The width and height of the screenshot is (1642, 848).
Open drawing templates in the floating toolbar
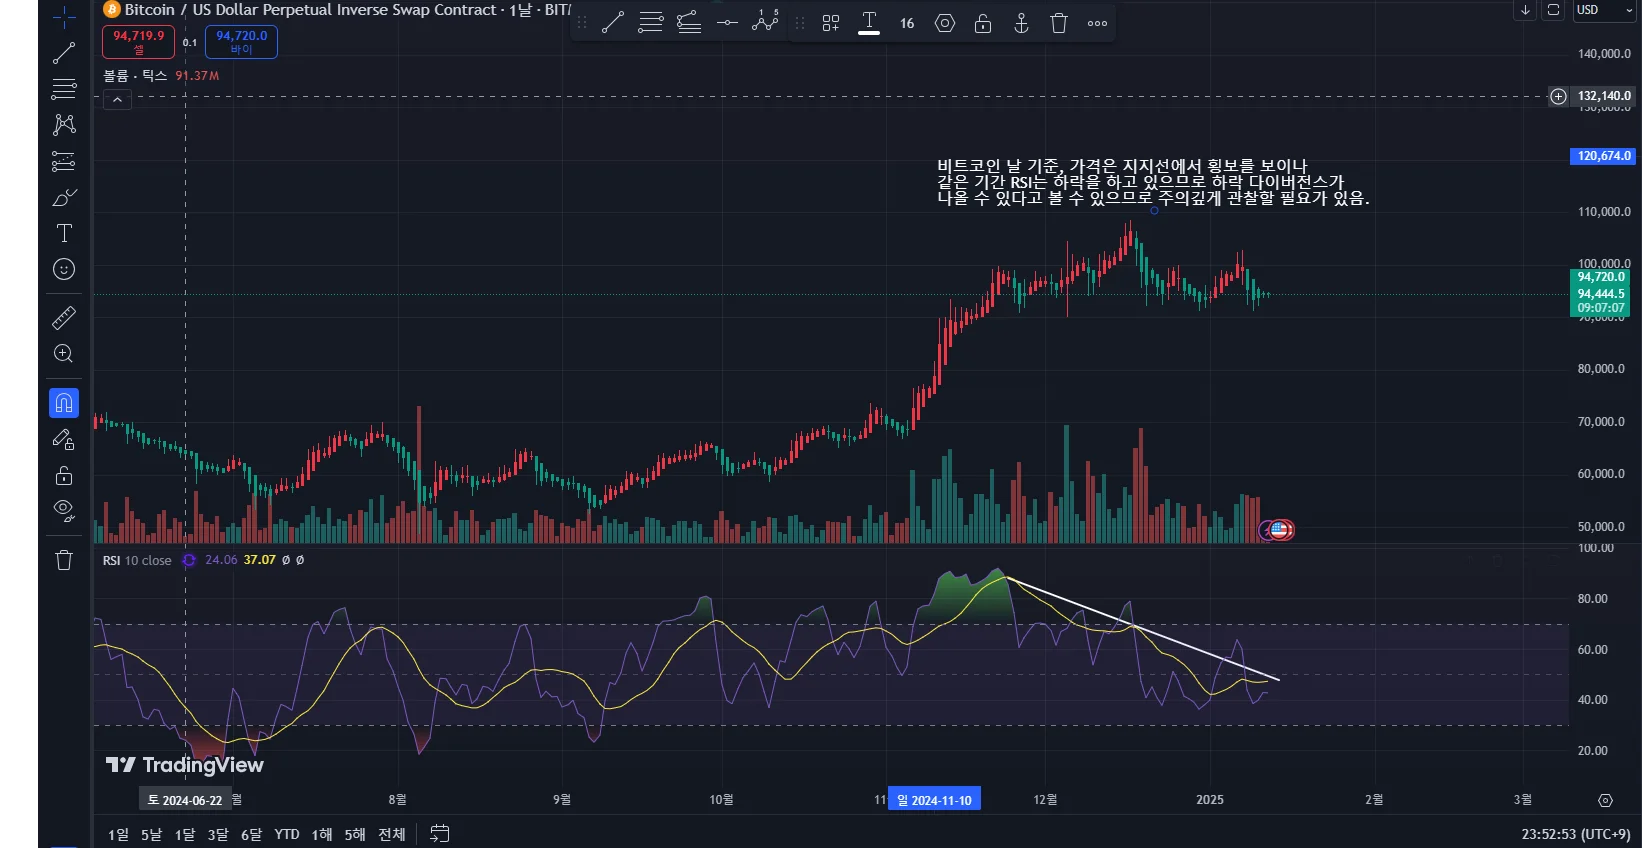pos(831,23)
